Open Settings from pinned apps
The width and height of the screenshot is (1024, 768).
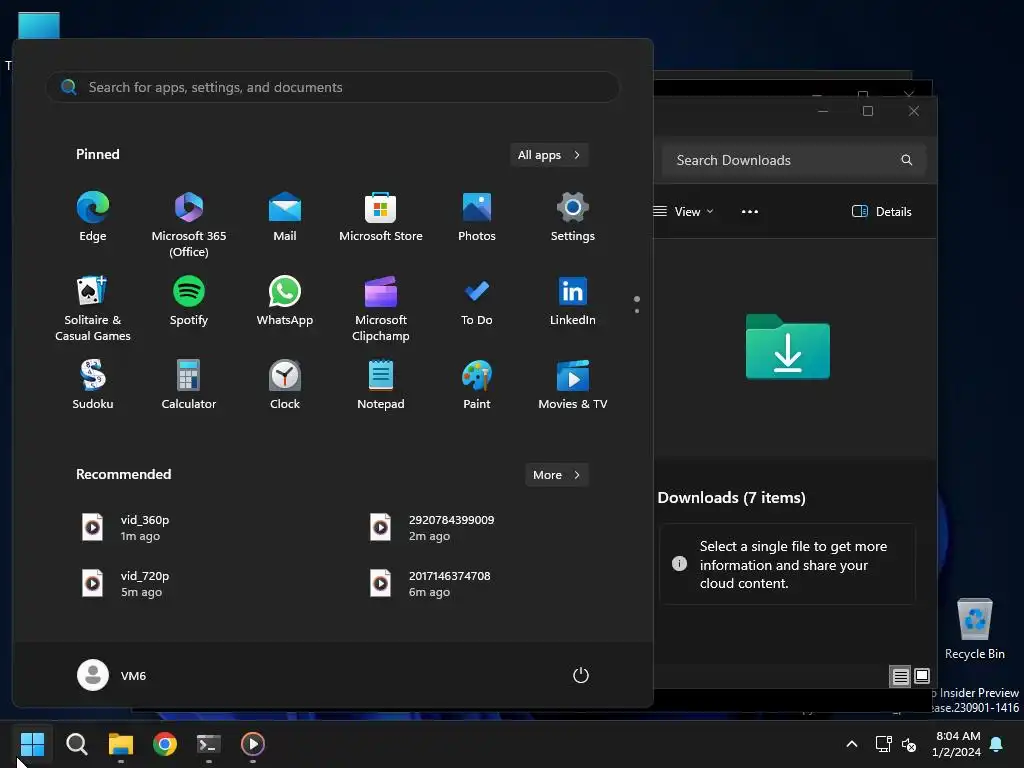(573, 217)
